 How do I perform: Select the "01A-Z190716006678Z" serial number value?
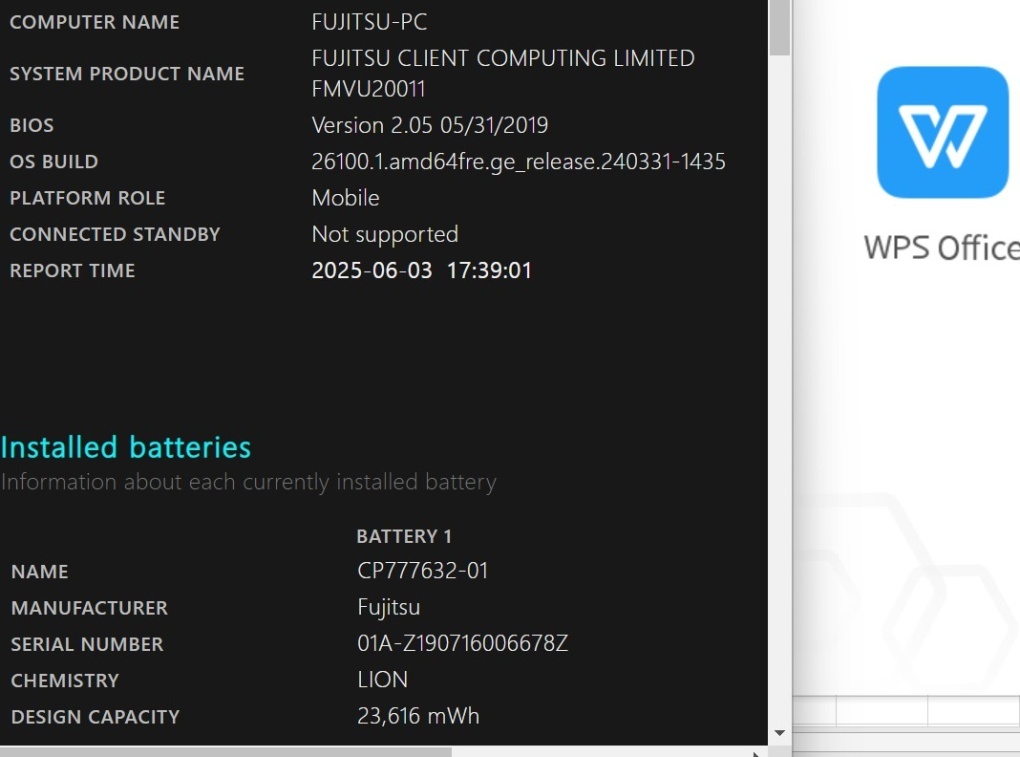tap(463, 643)
